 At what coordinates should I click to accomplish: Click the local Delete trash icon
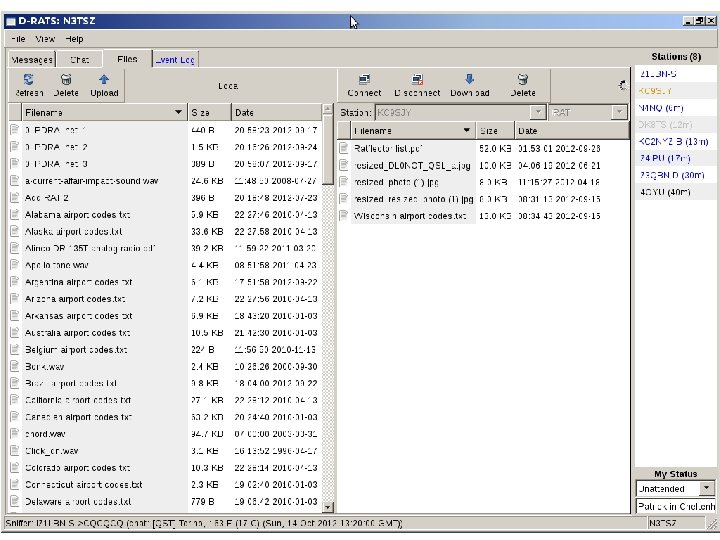point(66,80)
